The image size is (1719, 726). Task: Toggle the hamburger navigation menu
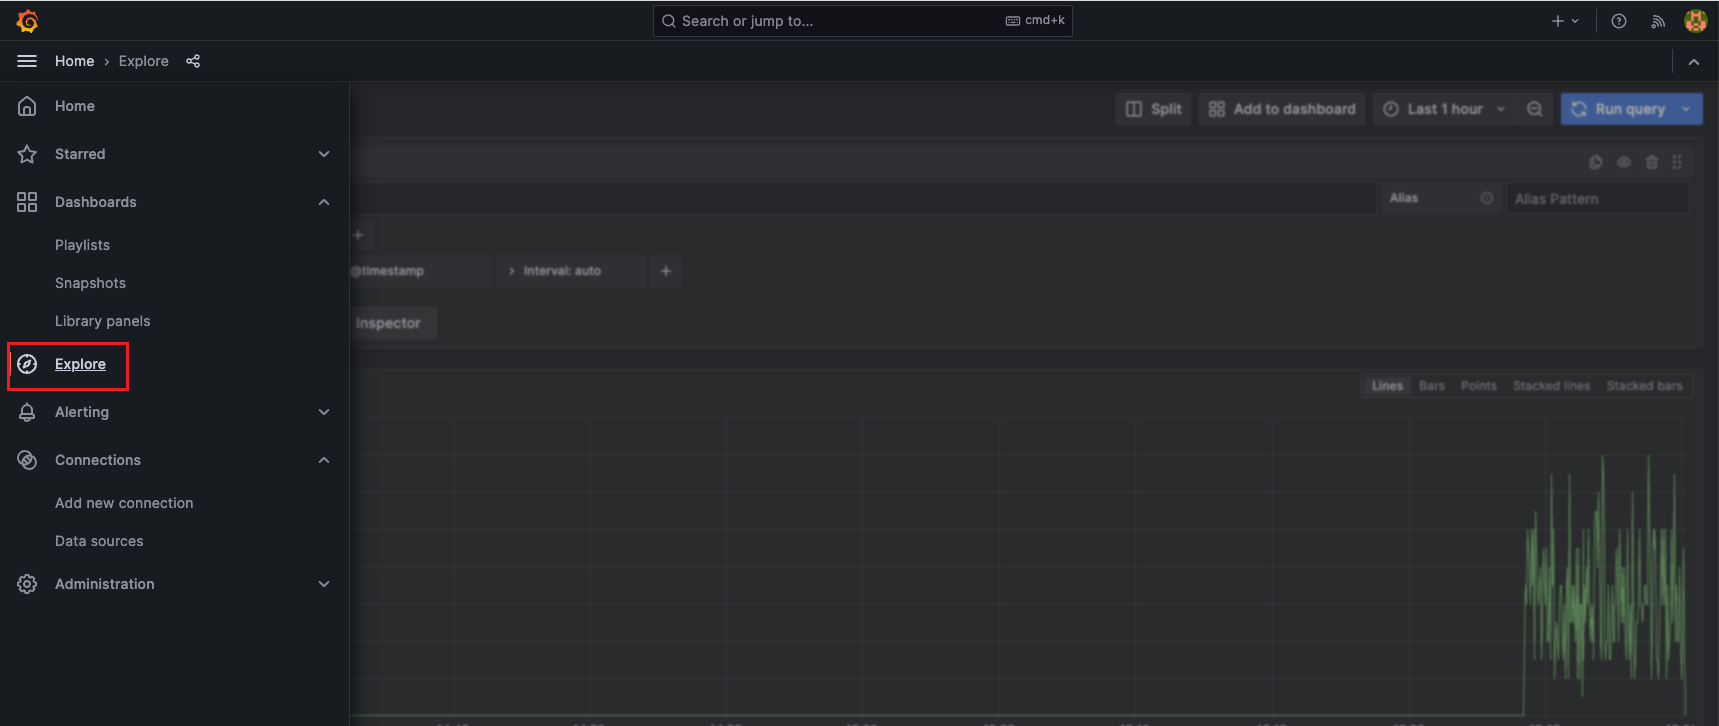coord(27,61)
